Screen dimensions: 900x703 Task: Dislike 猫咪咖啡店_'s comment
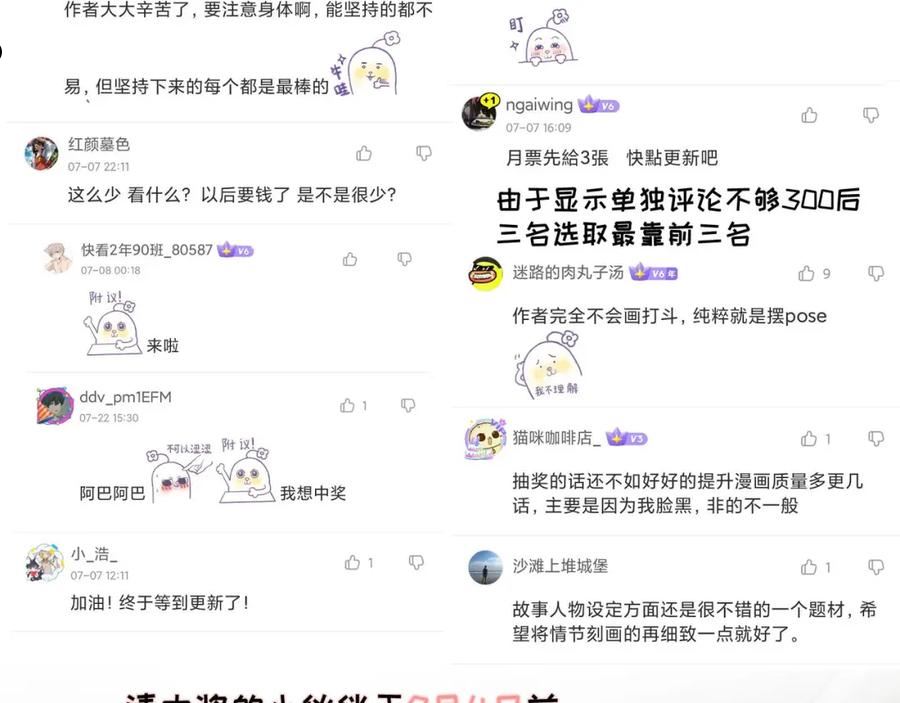click(x=876, y=439)
